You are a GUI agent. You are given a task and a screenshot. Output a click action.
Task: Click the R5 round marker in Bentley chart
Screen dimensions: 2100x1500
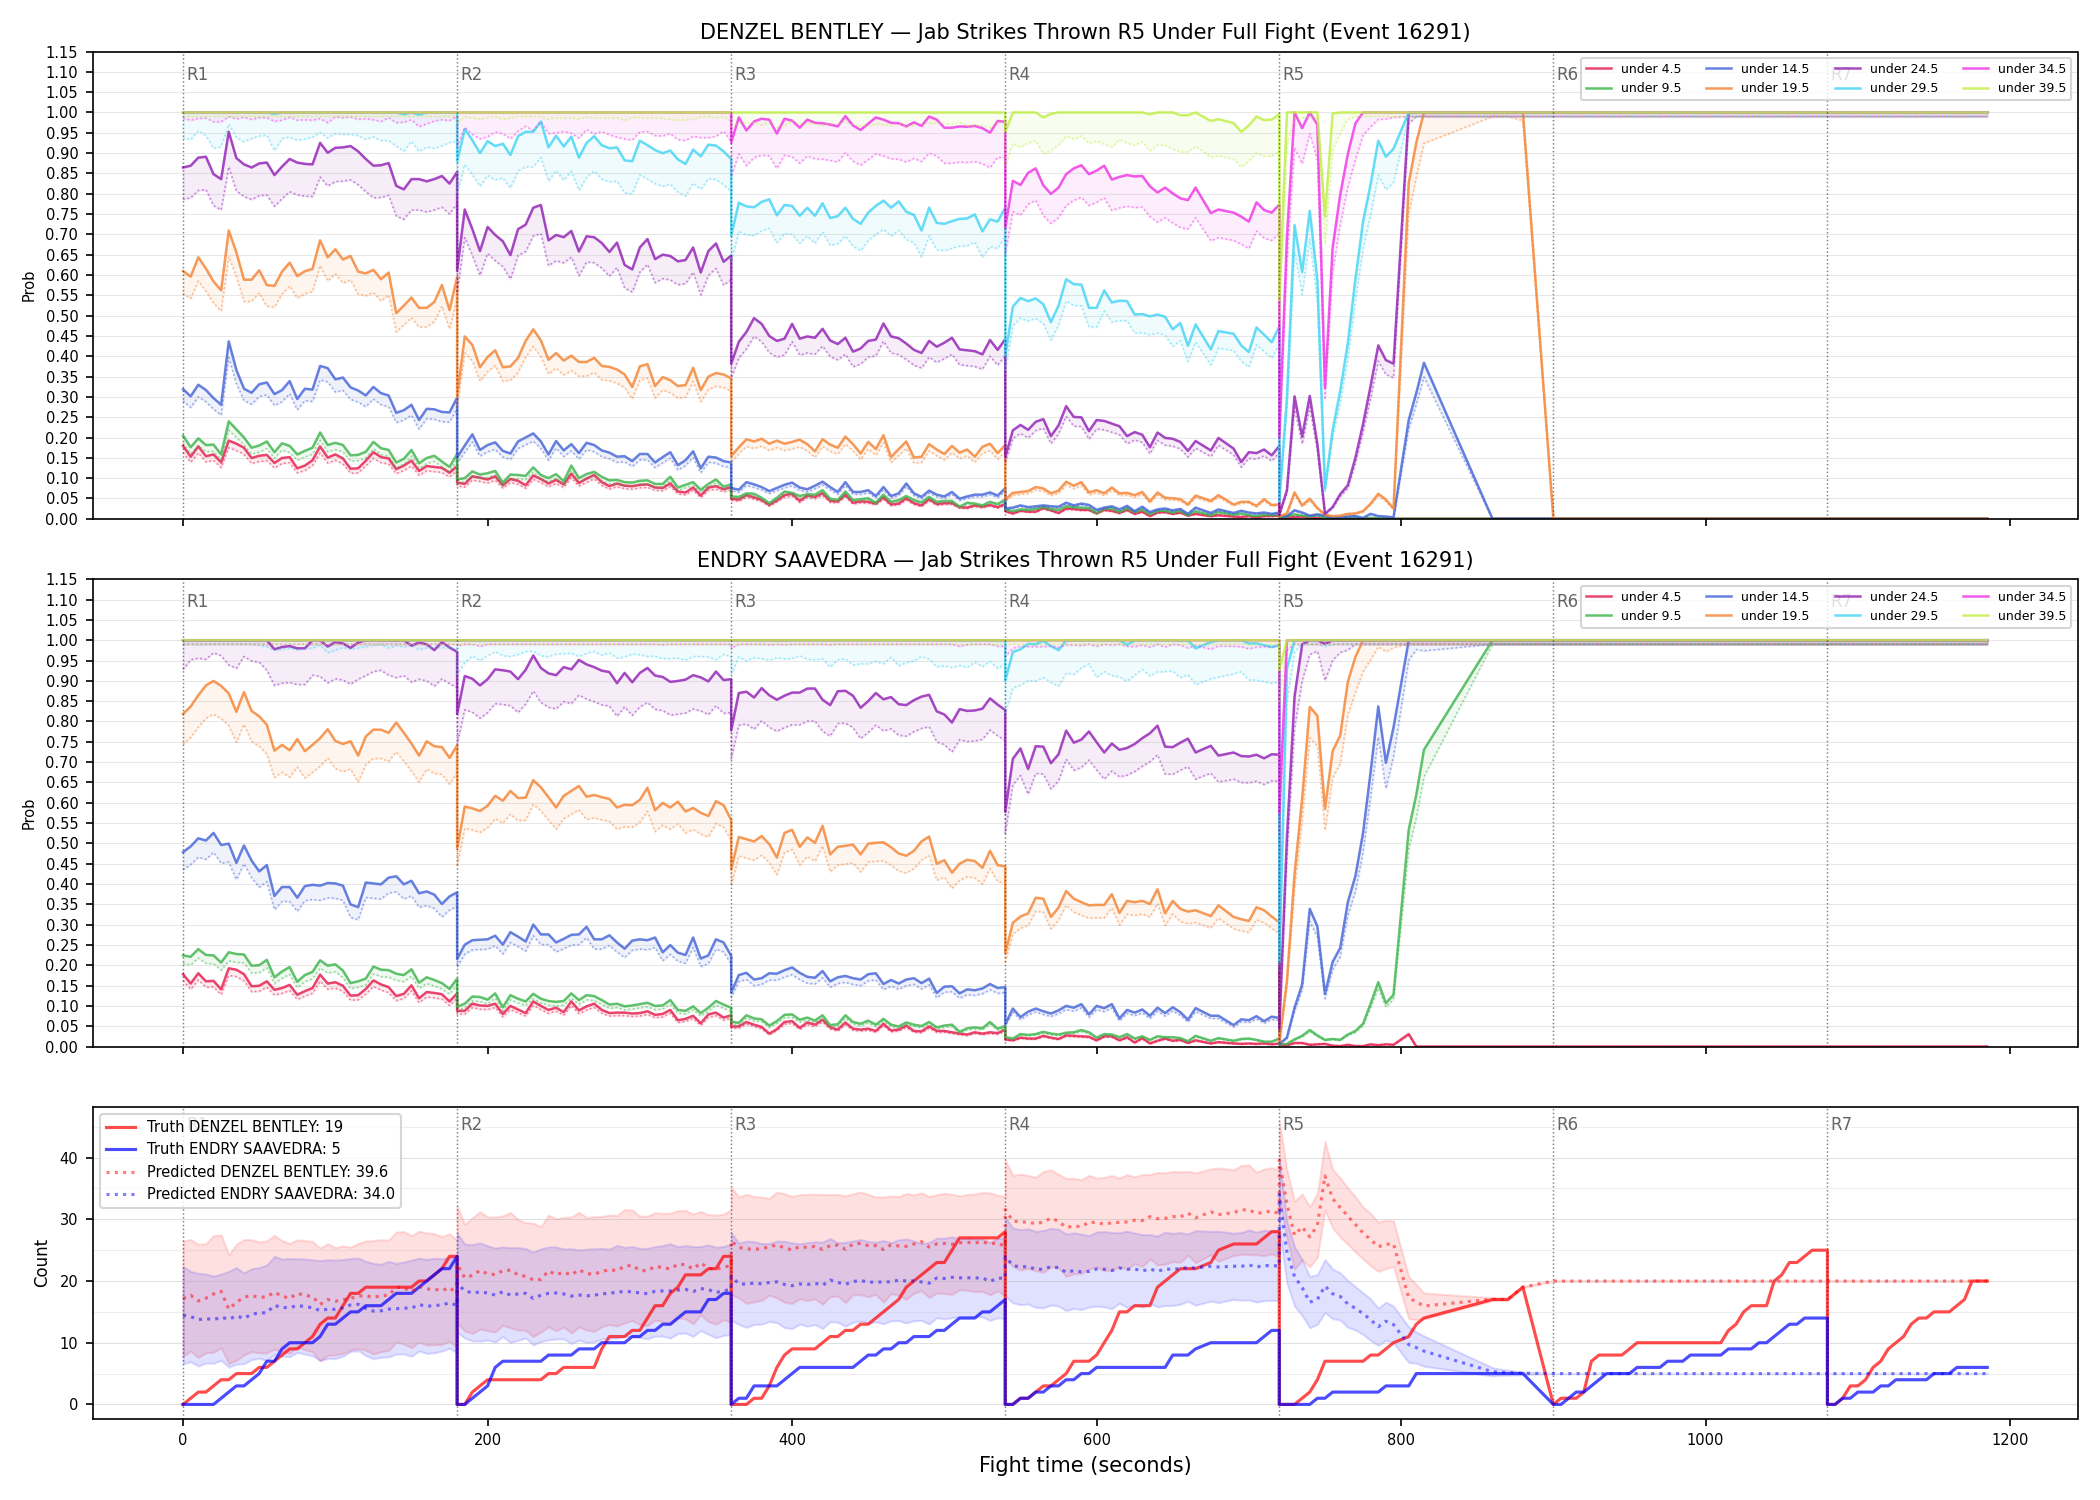(1293, 74)
